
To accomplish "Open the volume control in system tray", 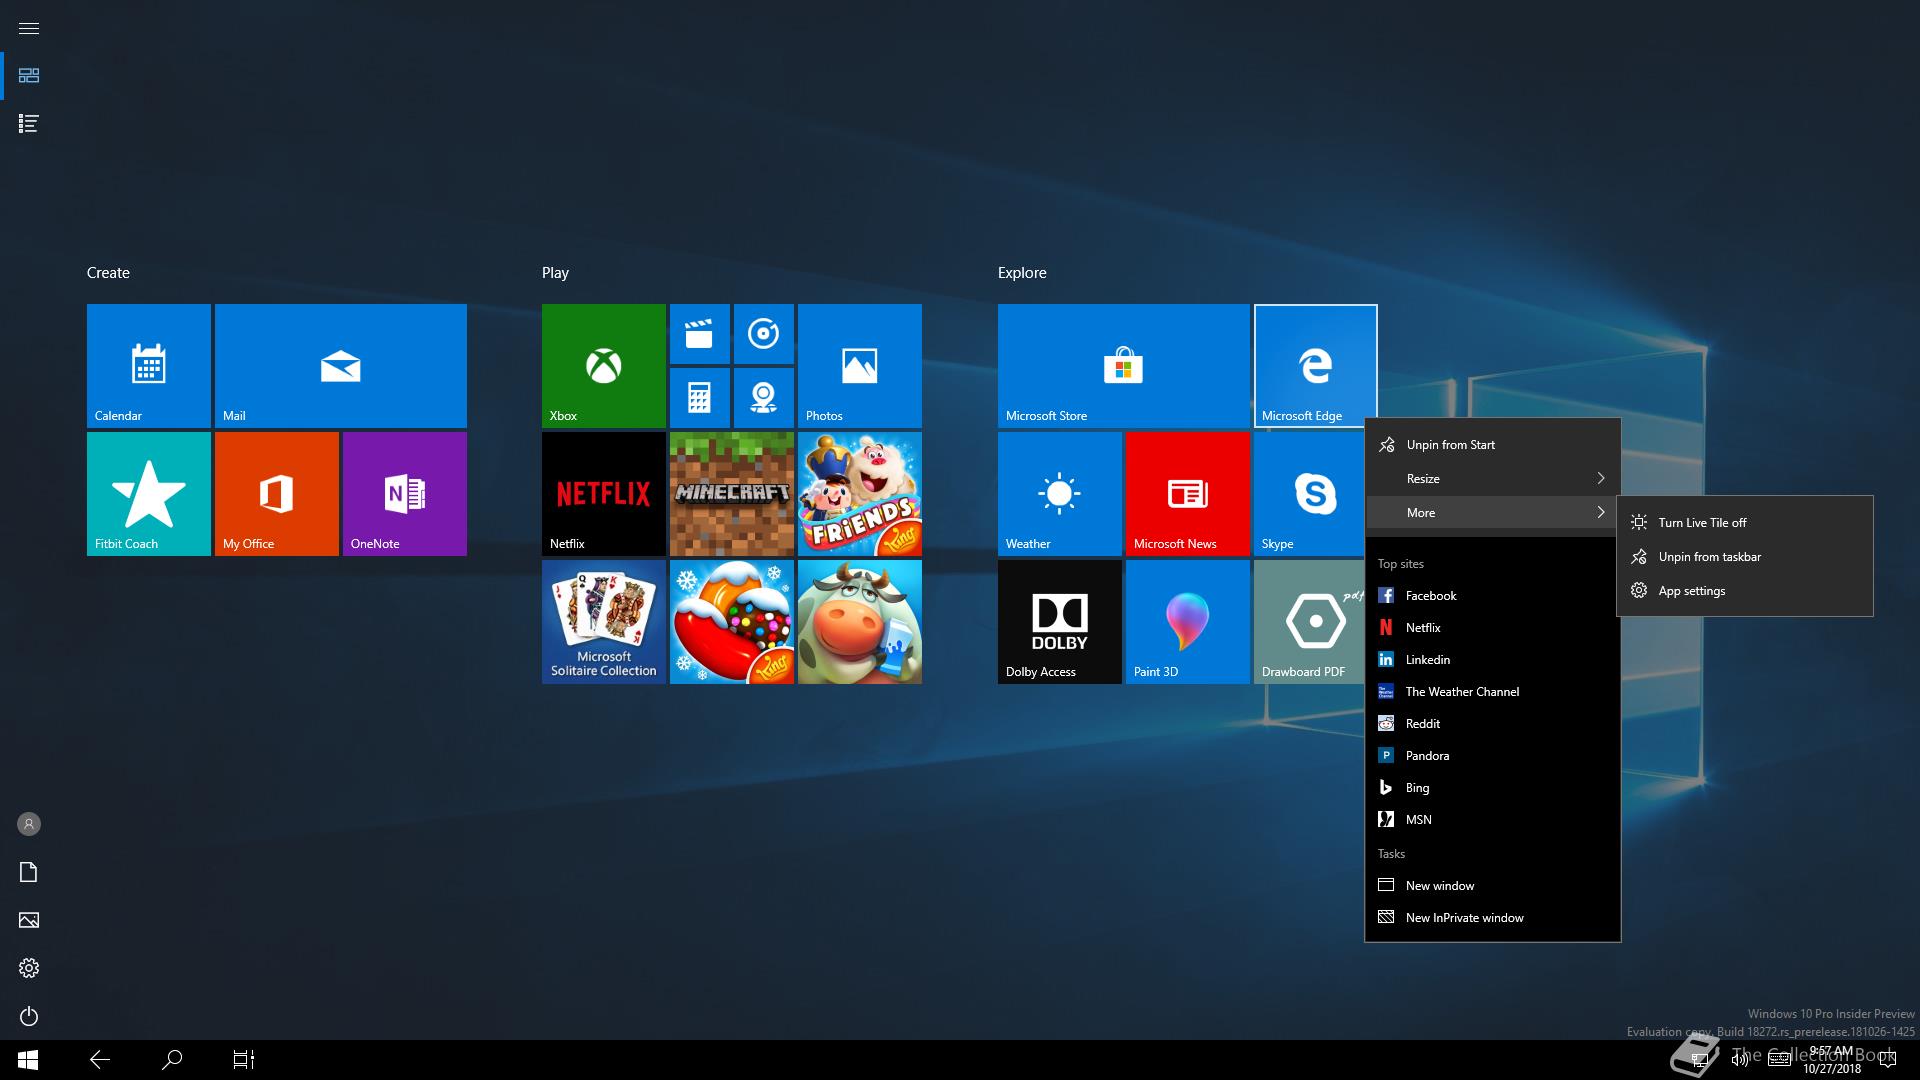I will point(1739,1060).
